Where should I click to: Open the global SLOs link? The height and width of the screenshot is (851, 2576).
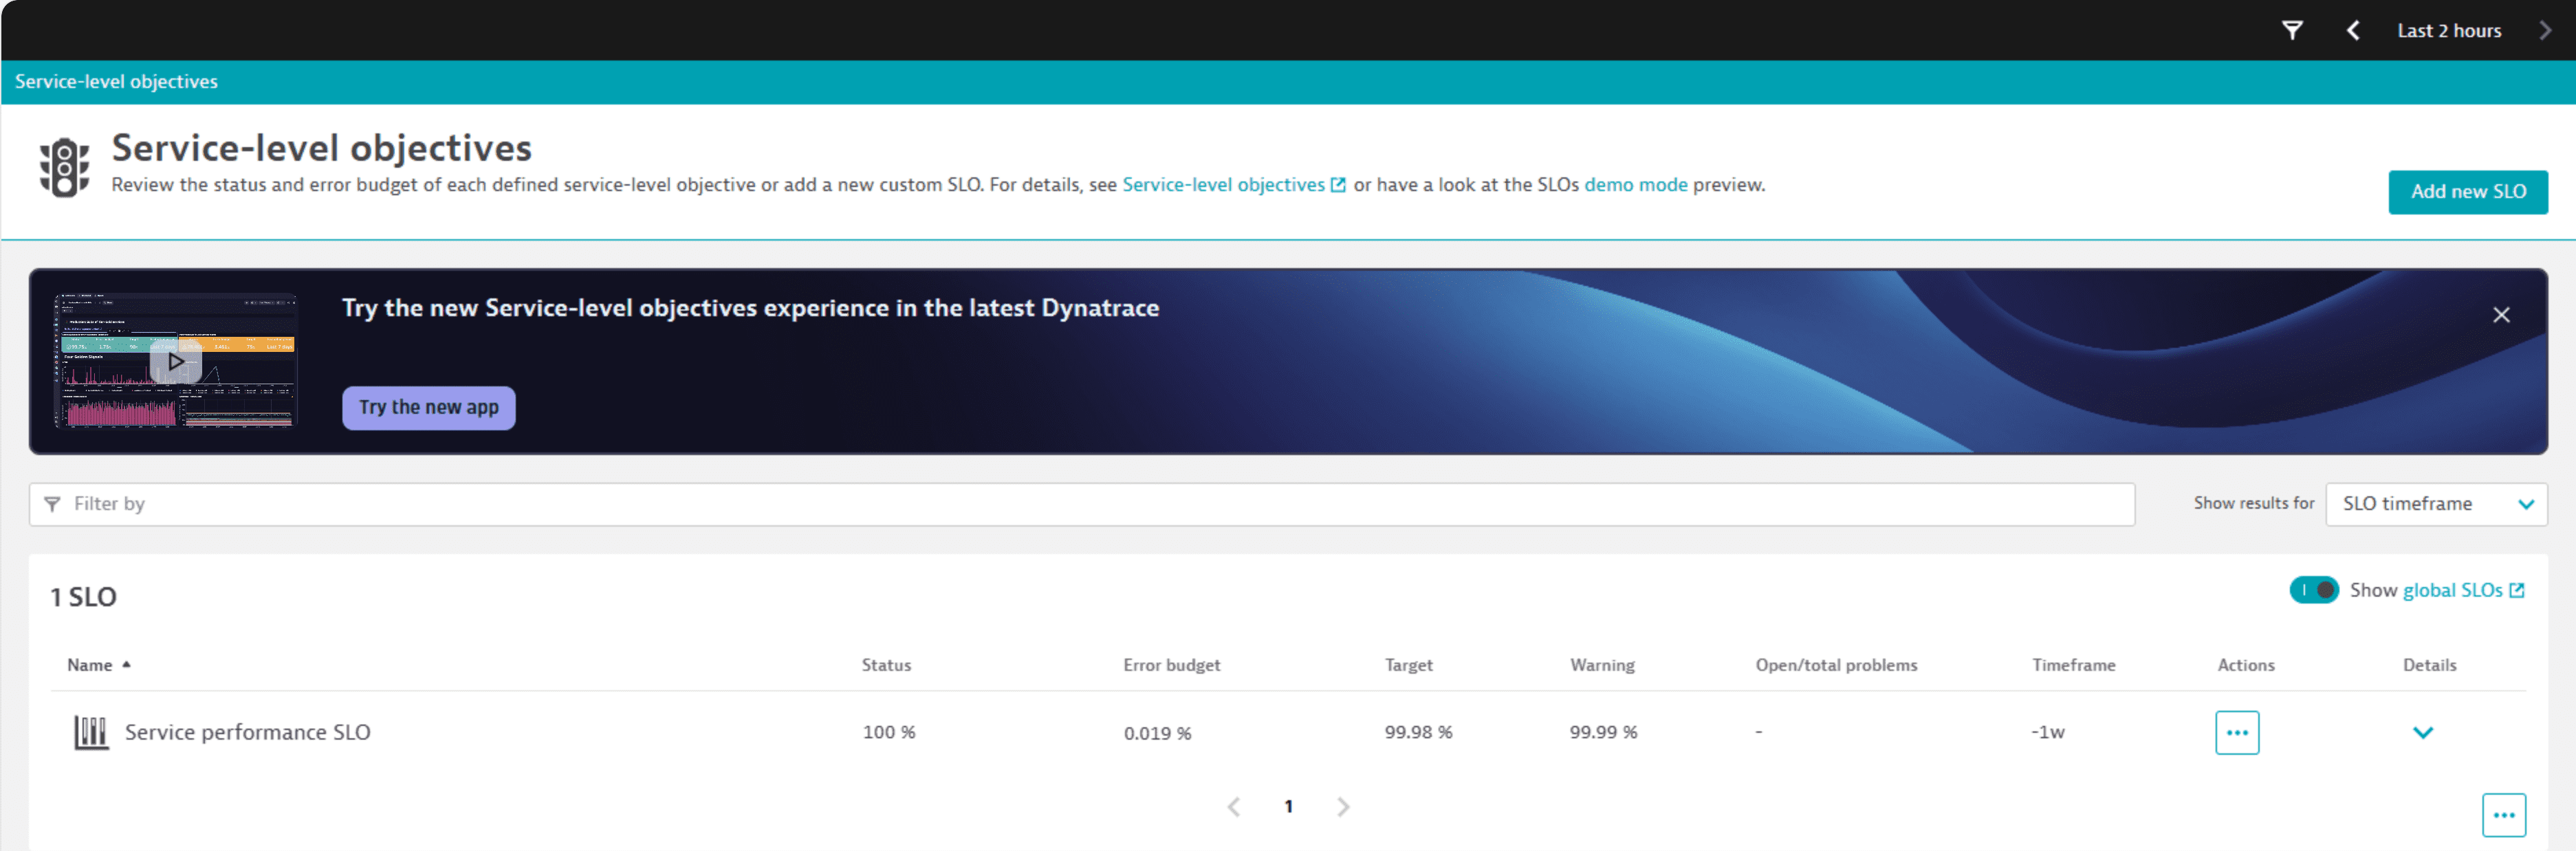[x=2463, y=590]
